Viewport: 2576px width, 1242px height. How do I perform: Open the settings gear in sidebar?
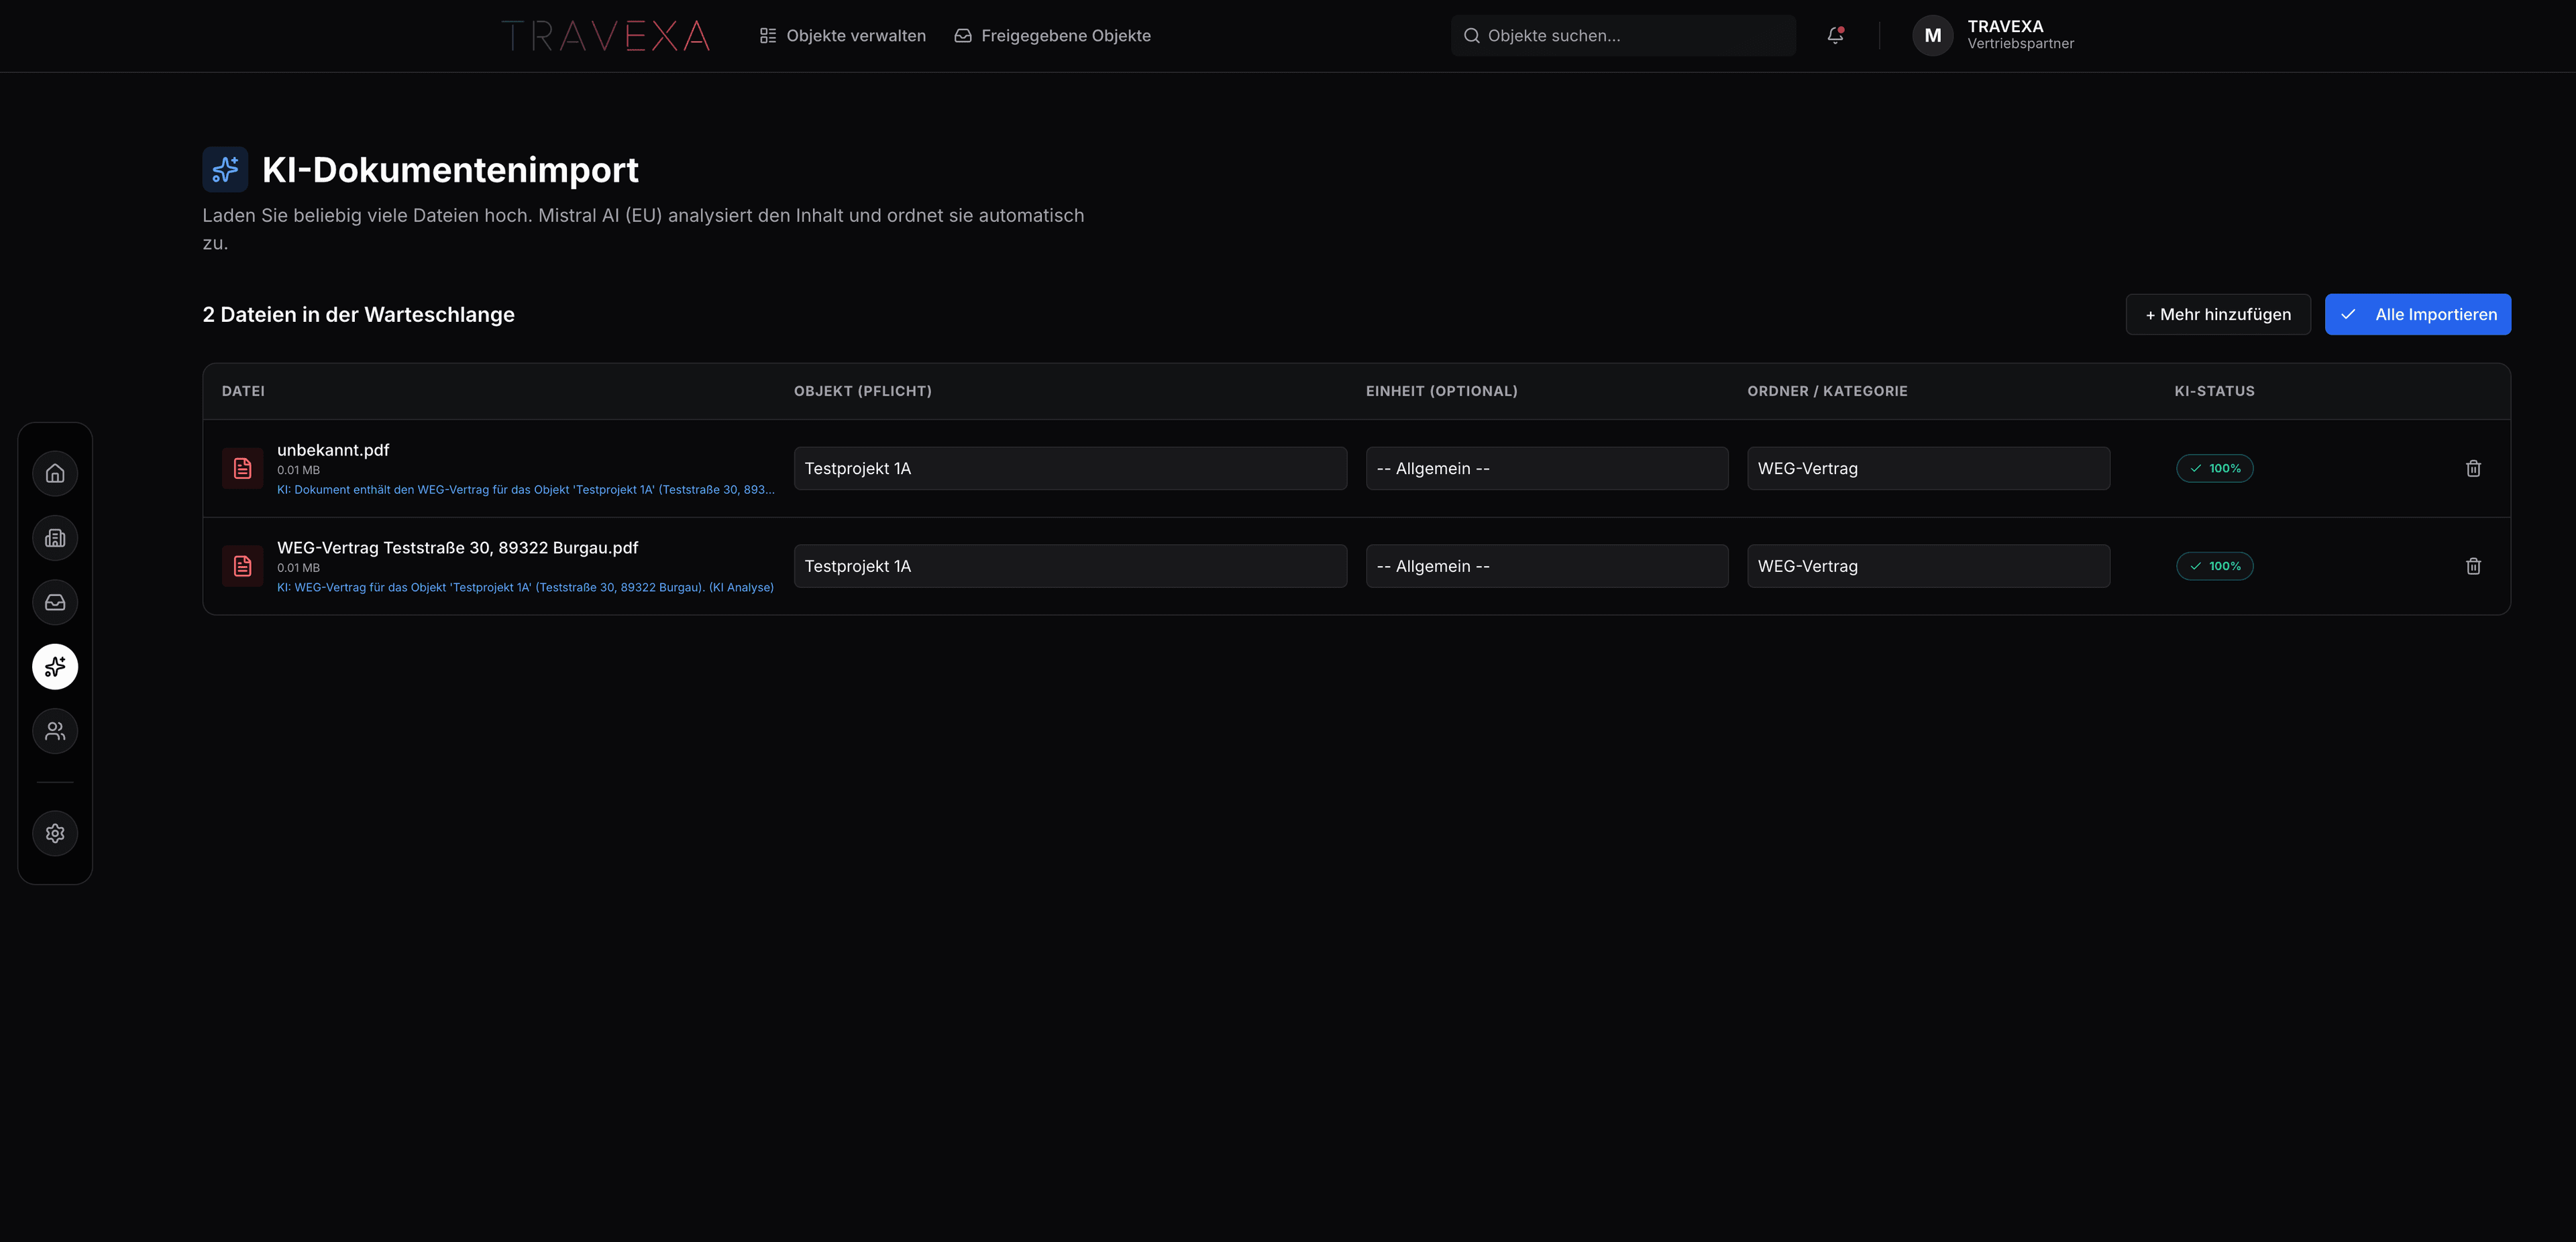click(55, 833)
